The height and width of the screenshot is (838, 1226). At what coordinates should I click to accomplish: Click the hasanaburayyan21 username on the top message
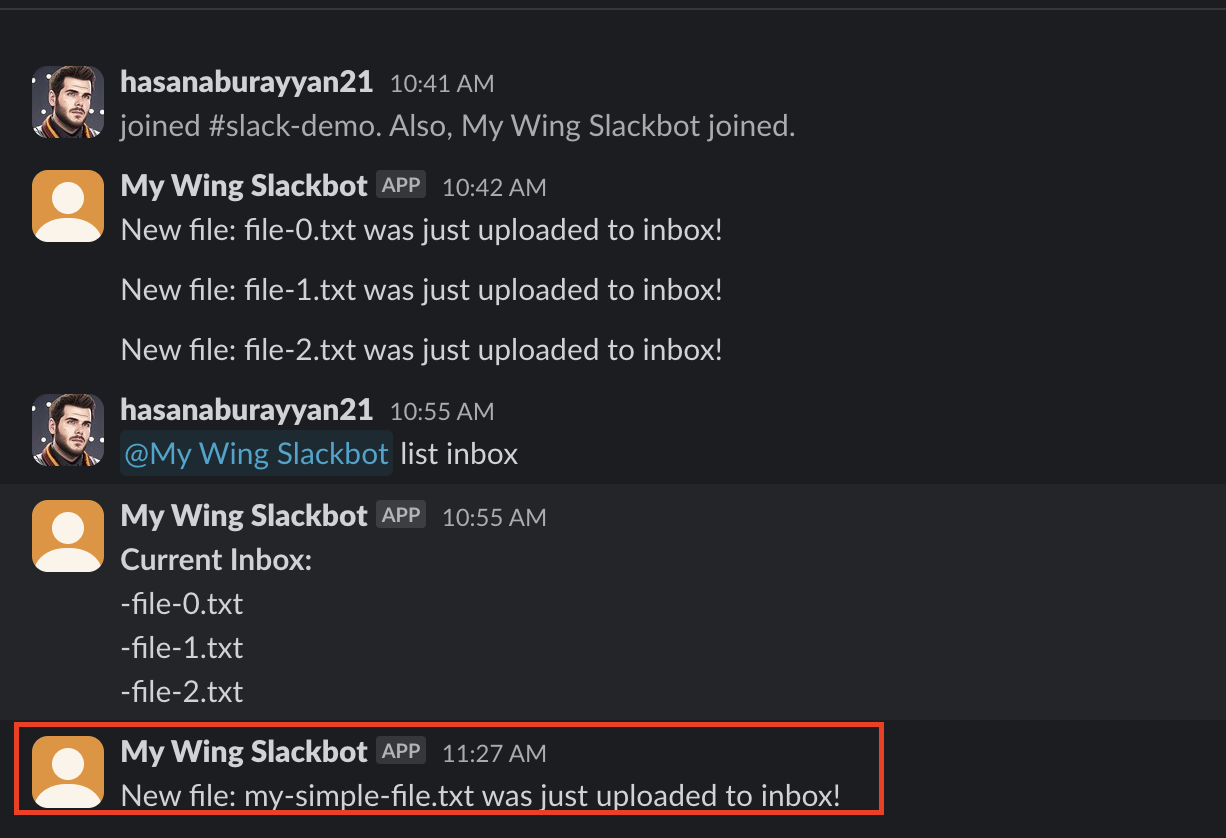pos(246,83)
